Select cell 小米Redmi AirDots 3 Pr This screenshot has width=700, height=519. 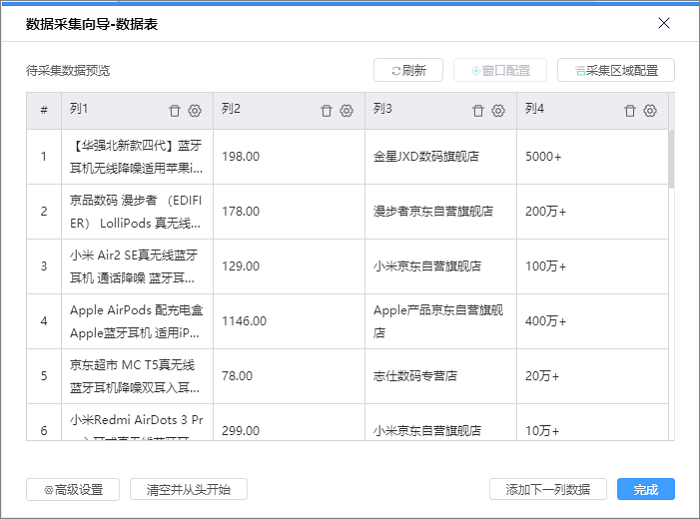(137, 422)
